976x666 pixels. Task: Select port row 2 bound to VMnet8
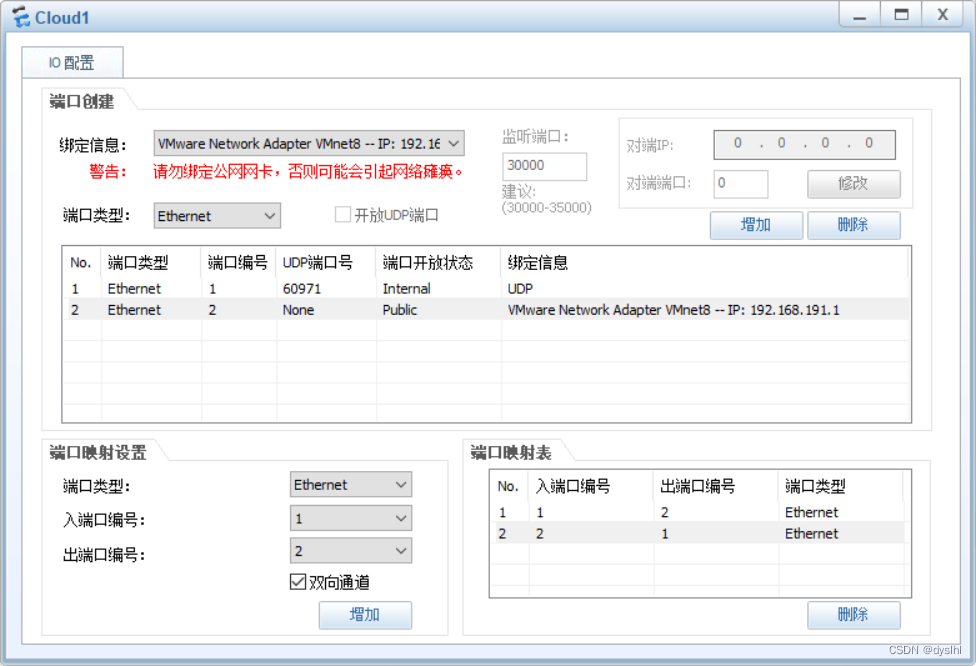(x=486, y=310)
